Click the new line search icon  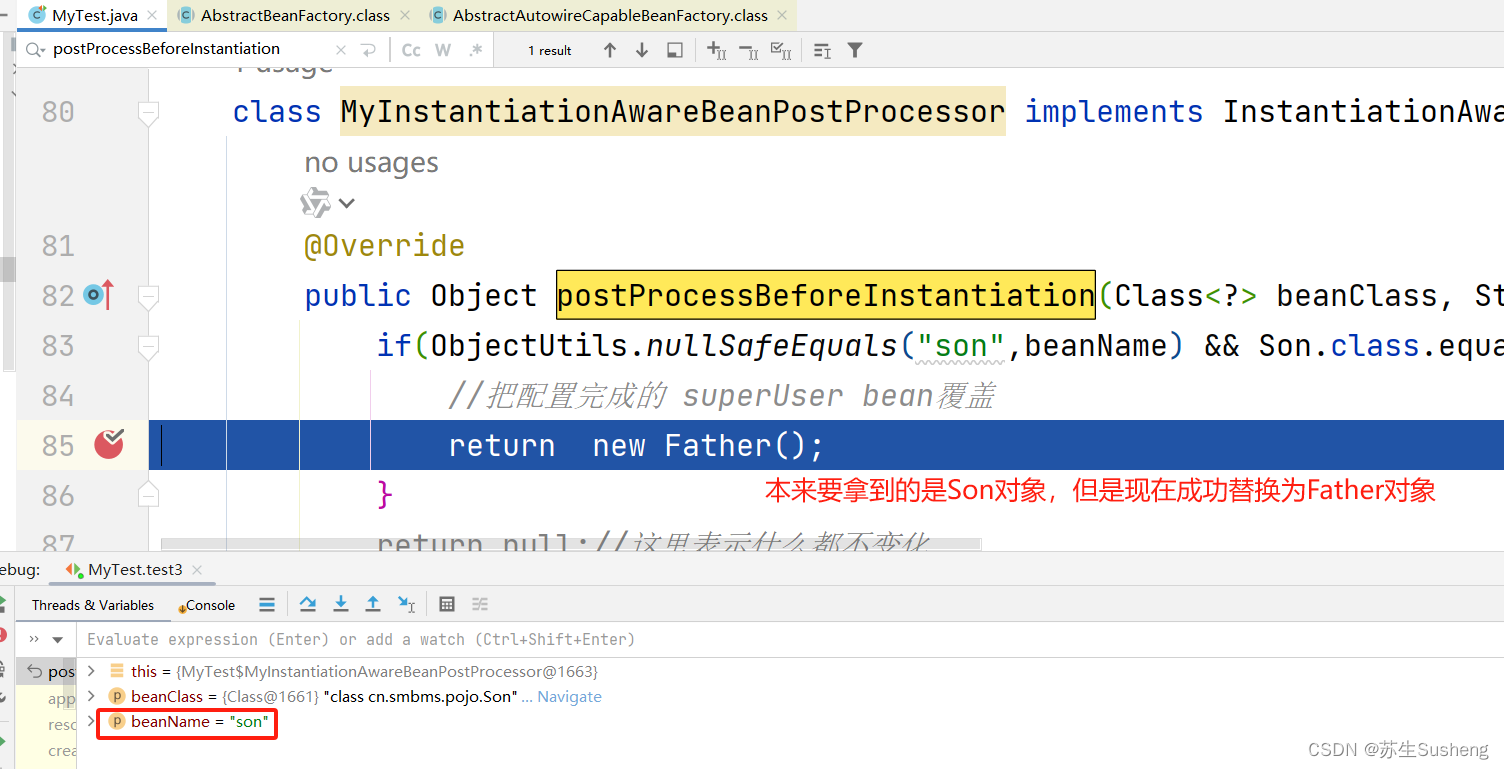click(x=369, y=50)
